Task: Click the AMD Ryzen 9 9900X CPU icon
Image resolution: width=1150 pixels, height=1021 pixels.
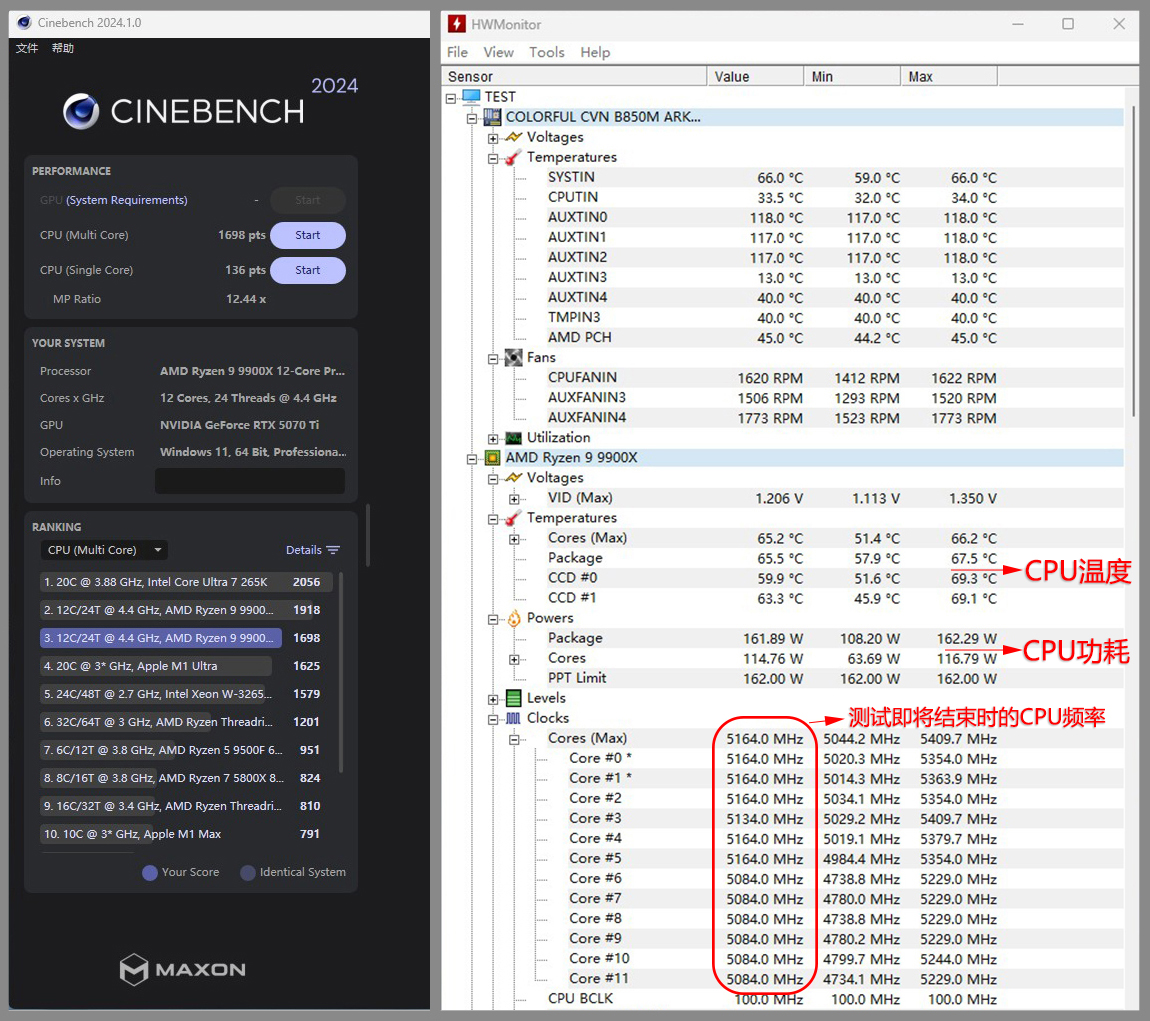Action: click(x=492, y=458)
